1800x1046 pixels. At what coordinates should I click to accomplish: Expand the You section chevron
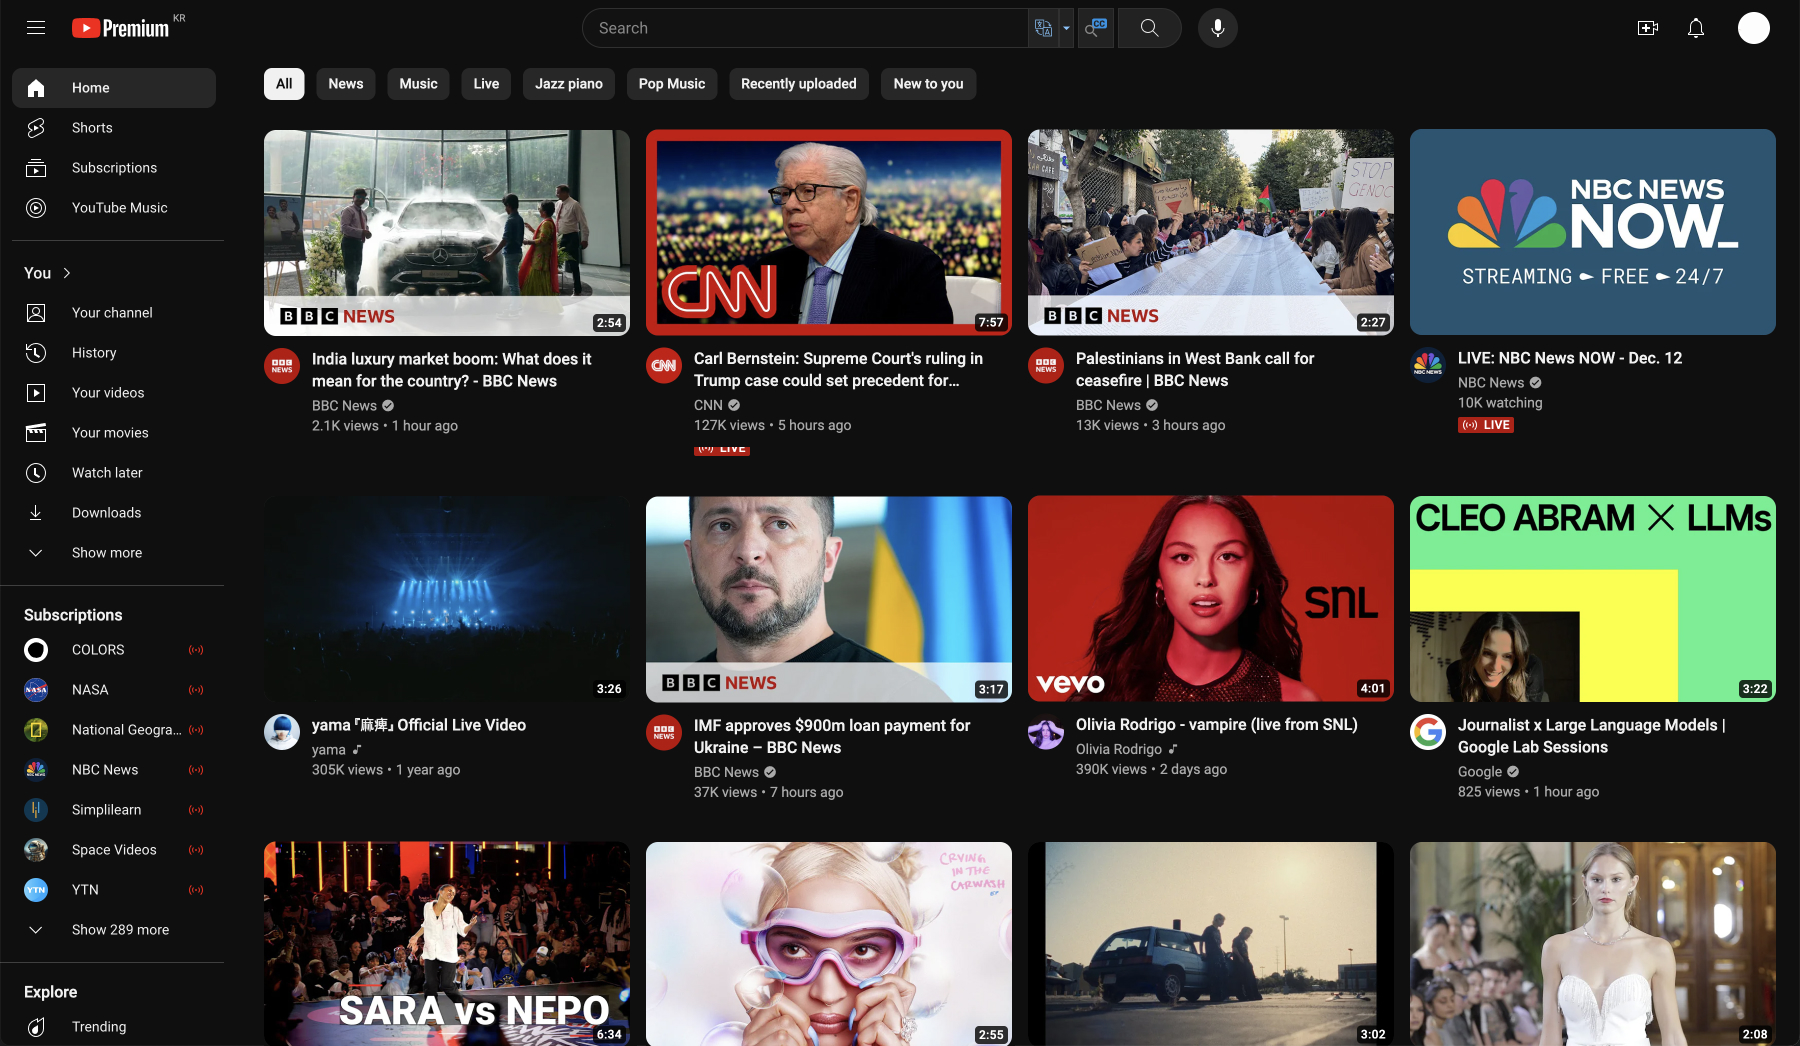[67, 273]
